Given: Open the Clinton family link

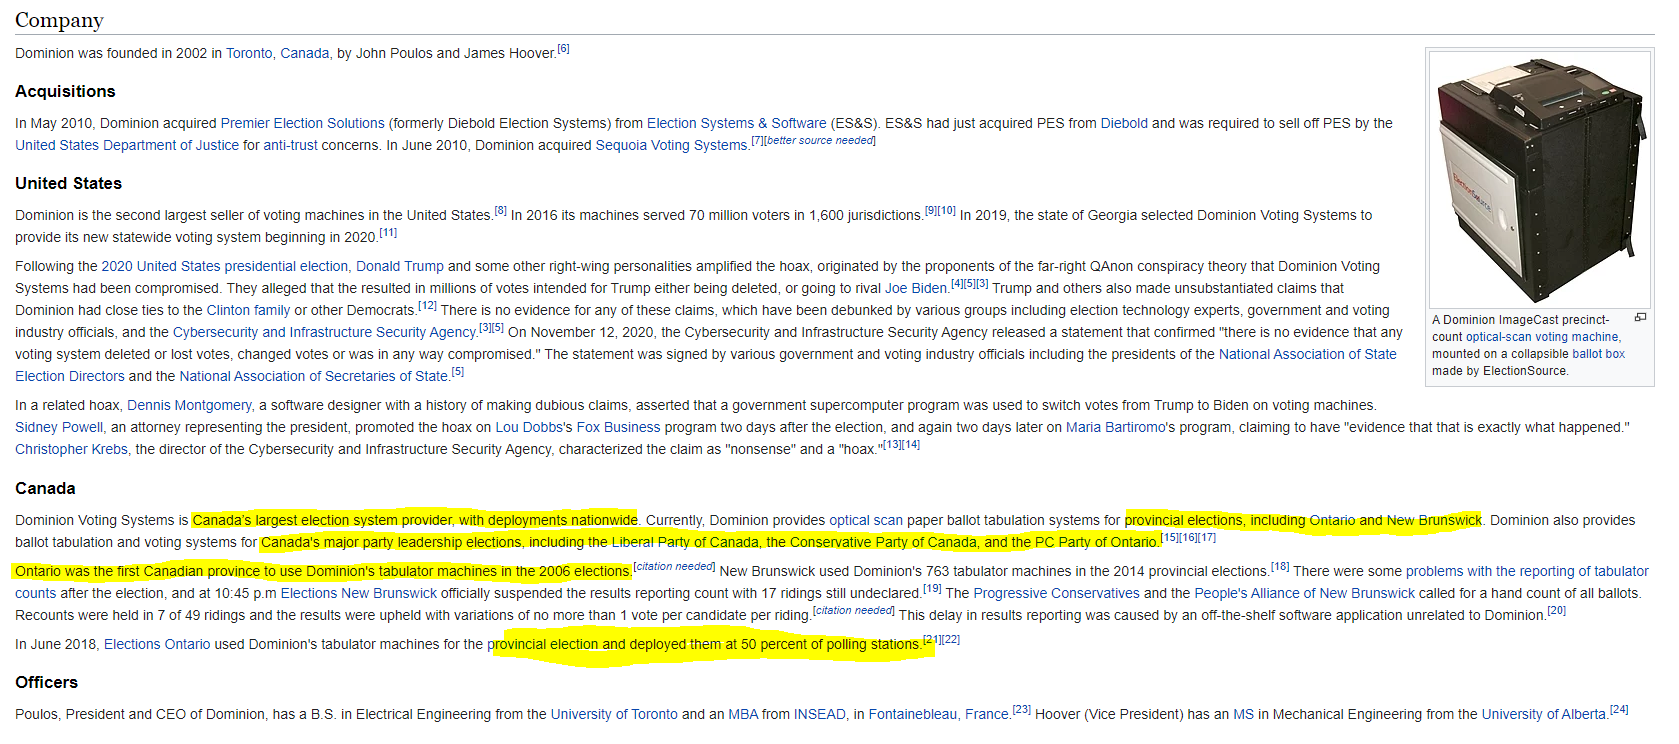Looking at the screenshot, I should point(248,310).
